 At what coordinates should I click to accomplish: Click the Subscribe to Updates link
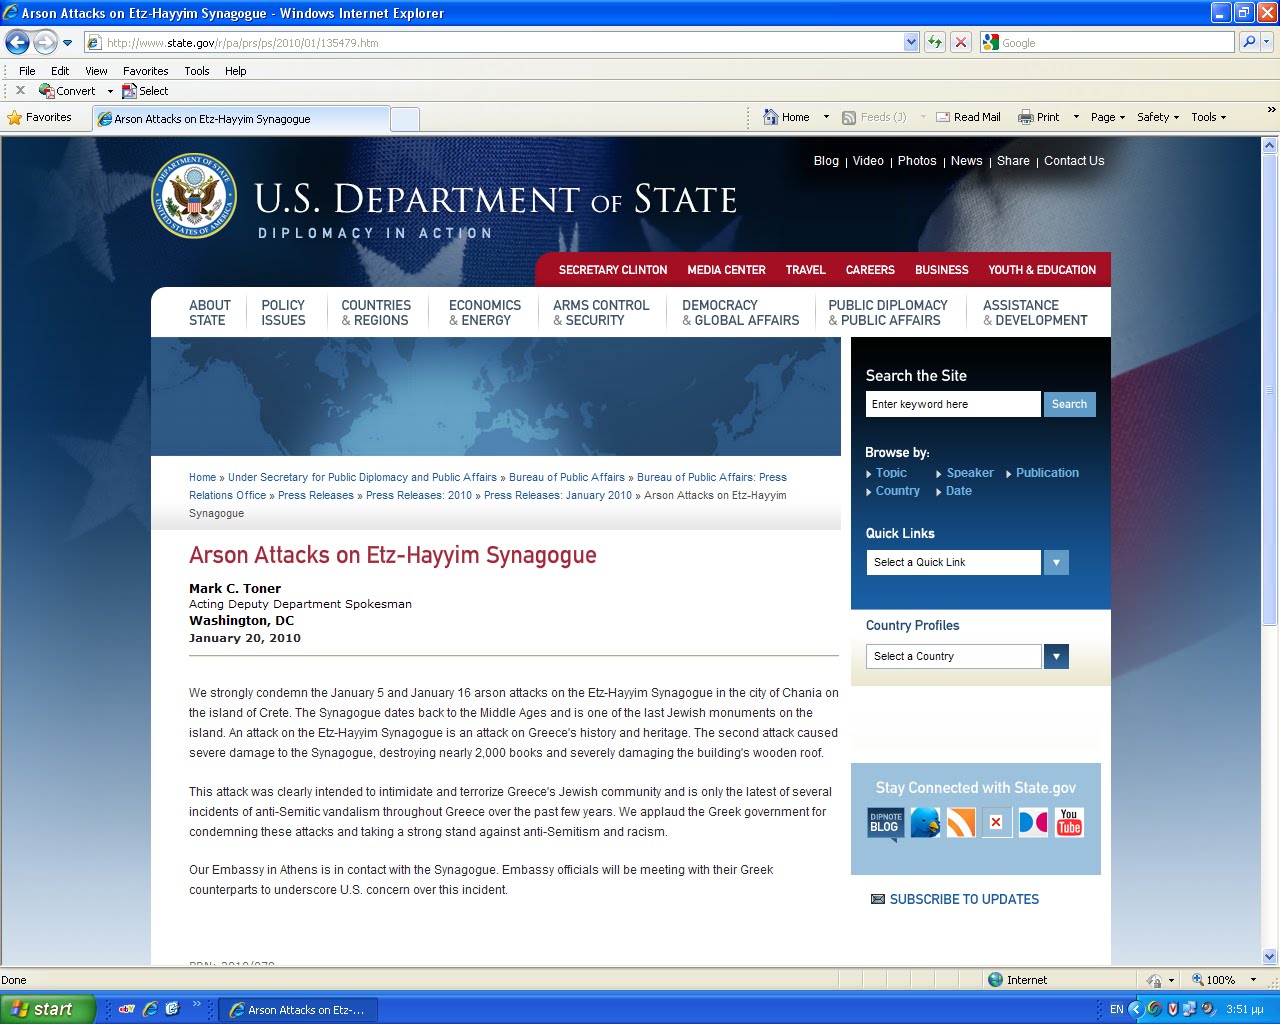coord(964,899)
